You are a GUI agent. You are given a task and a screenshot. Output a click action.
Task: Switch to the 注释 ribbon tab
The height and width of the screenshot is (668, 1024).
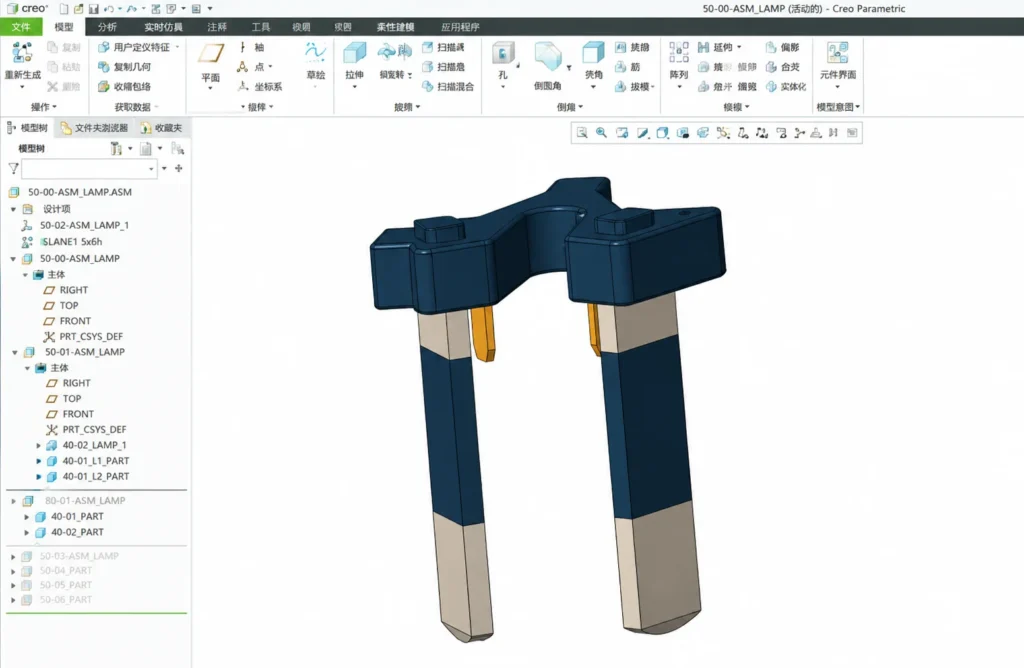click(x=217, y=27)
